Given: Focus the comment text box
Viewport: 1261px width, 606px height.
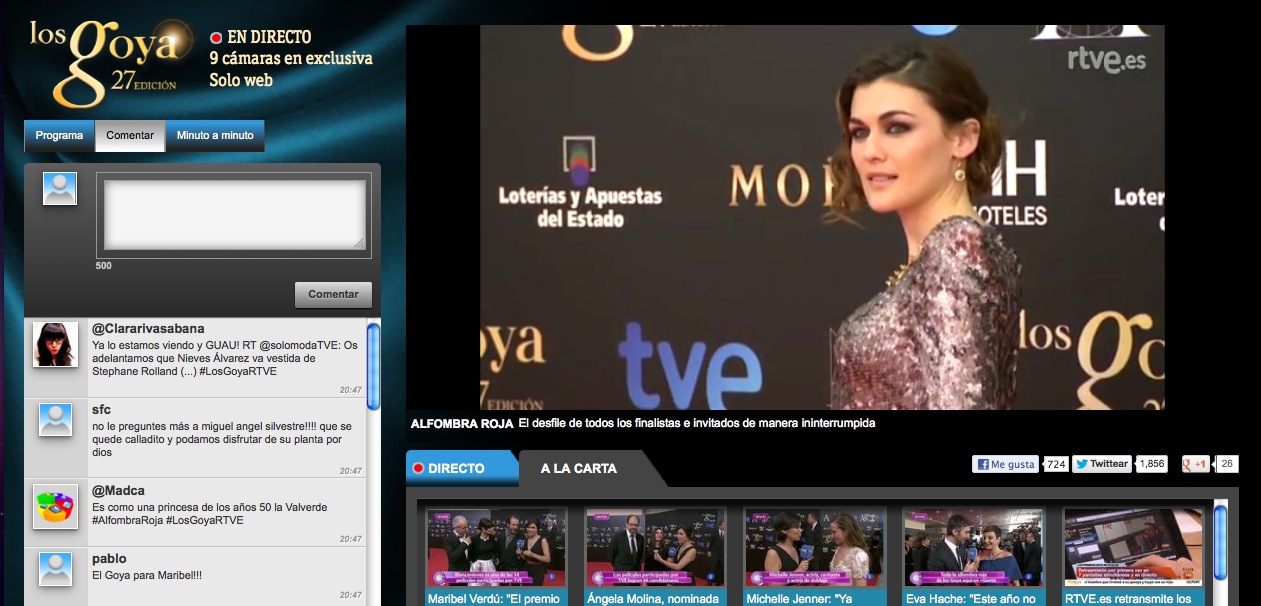Looking at the screenshot, I should (x=234, y=216).
